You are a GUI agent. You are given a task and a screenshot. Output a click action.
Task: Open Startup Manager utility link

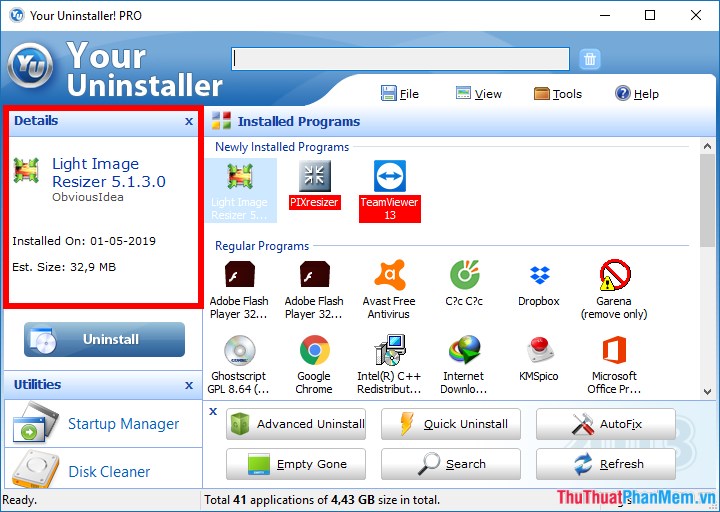tap(124, 423)
